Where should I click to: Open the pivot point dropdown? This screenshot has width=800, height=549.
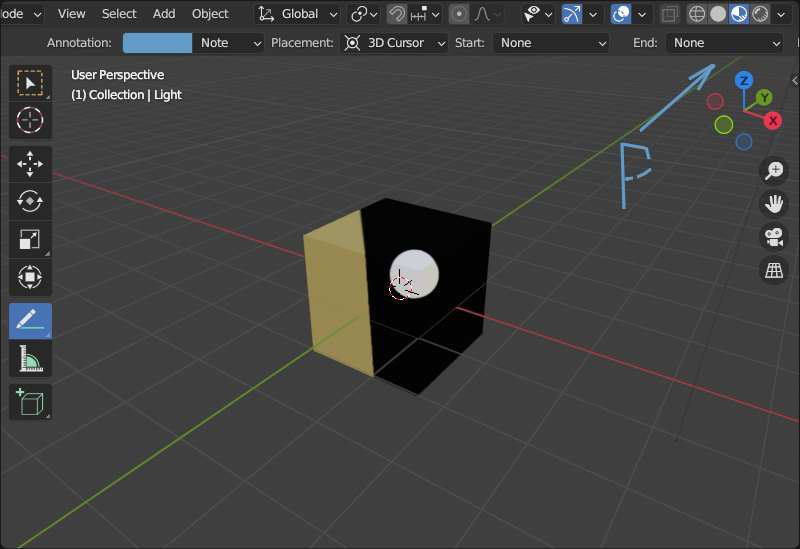(x=364, y=14)
